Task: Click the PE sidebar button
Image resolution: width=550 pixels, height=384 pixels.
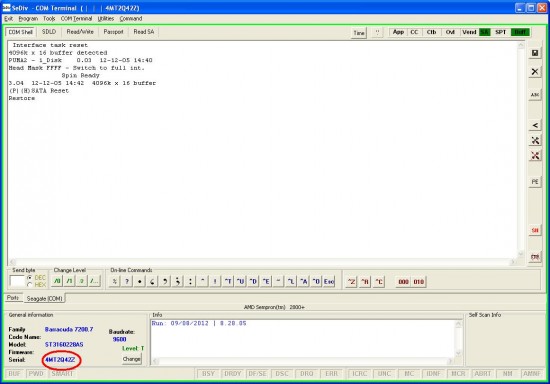Action: pyautogui.click(x=535, y=181)
